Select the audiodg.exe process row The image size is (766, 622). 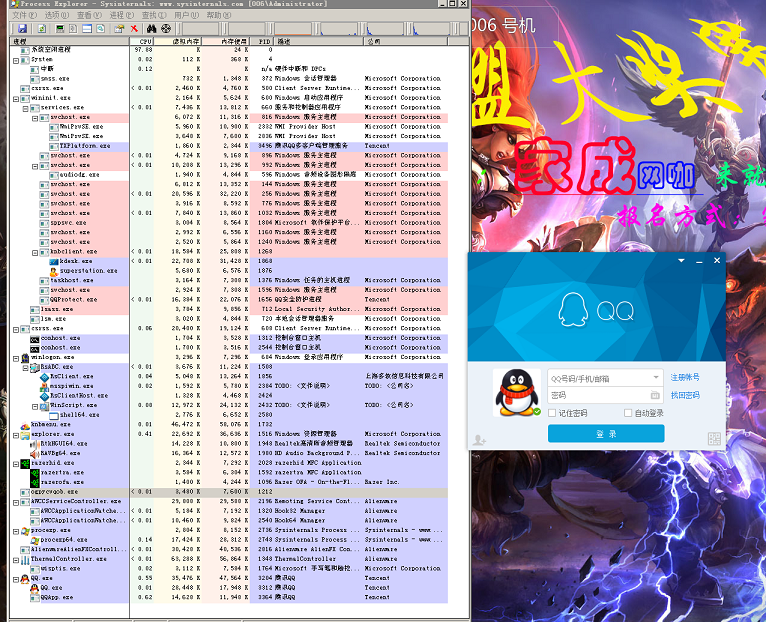point(229,175)
